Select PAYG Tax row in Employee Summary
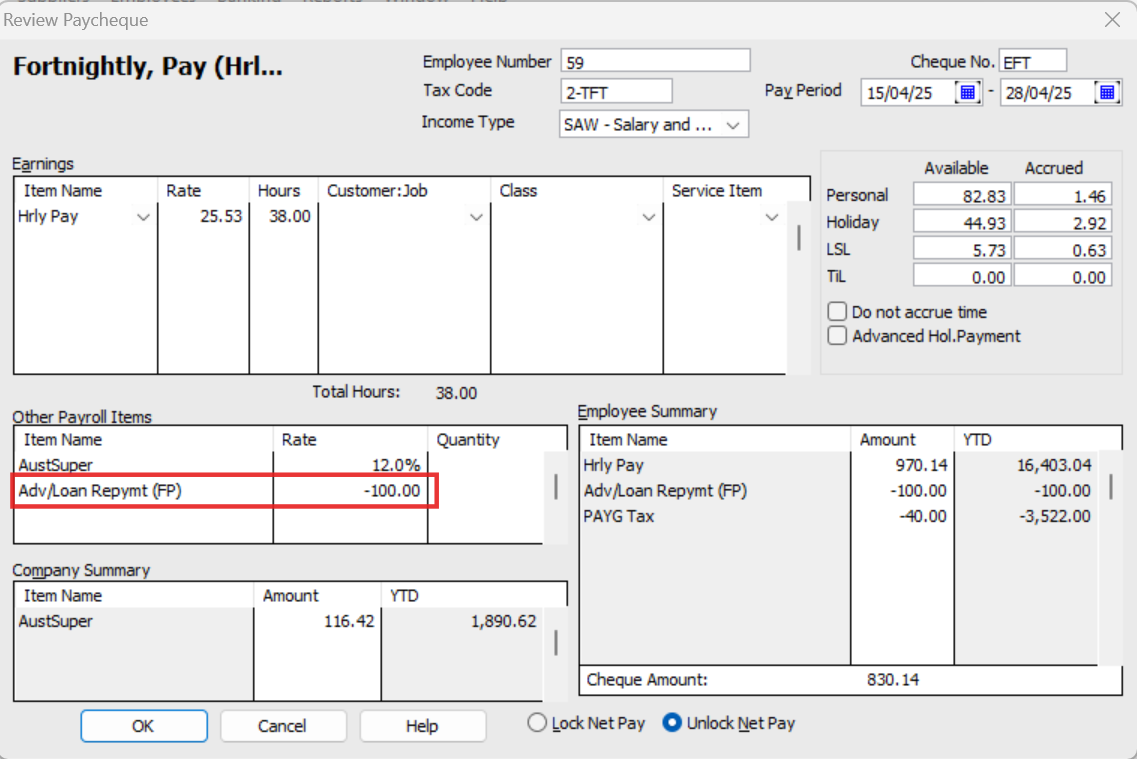 [839, 516]
